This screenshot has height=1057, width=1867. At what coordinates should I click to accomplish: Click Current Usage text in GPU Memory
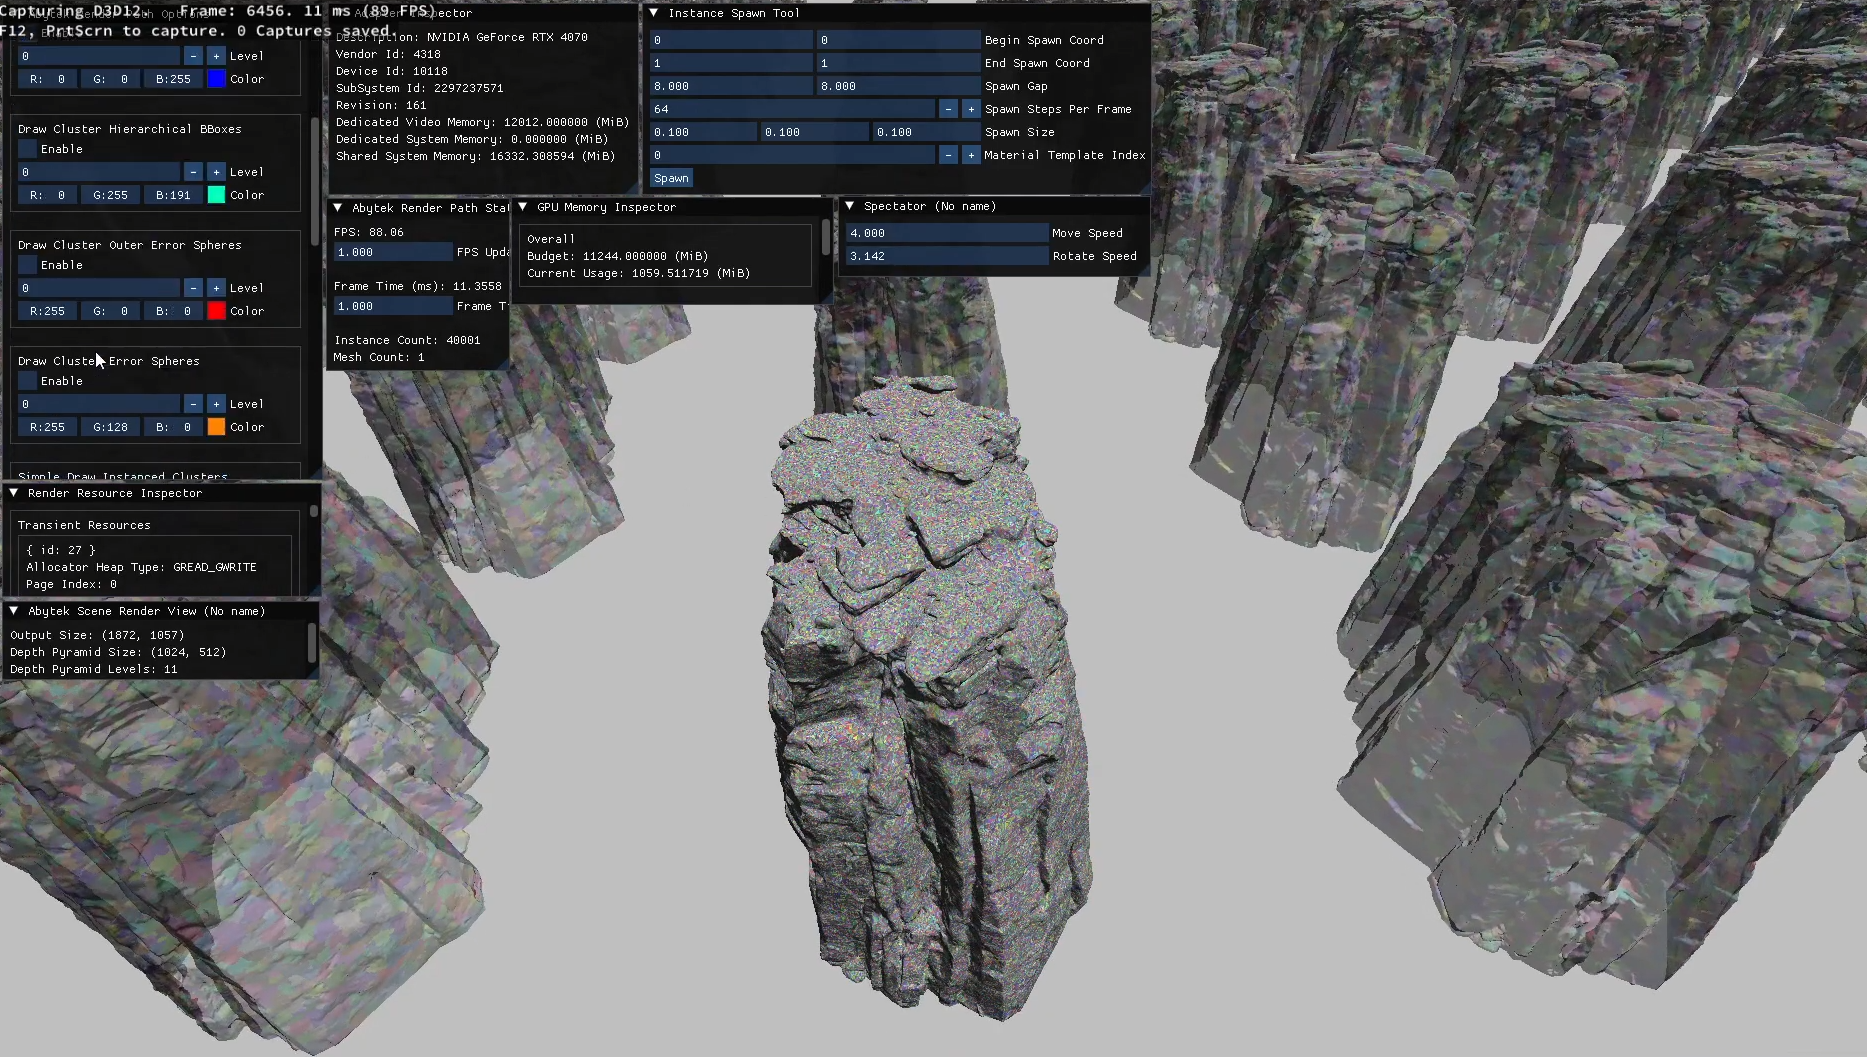pos(639,273)
